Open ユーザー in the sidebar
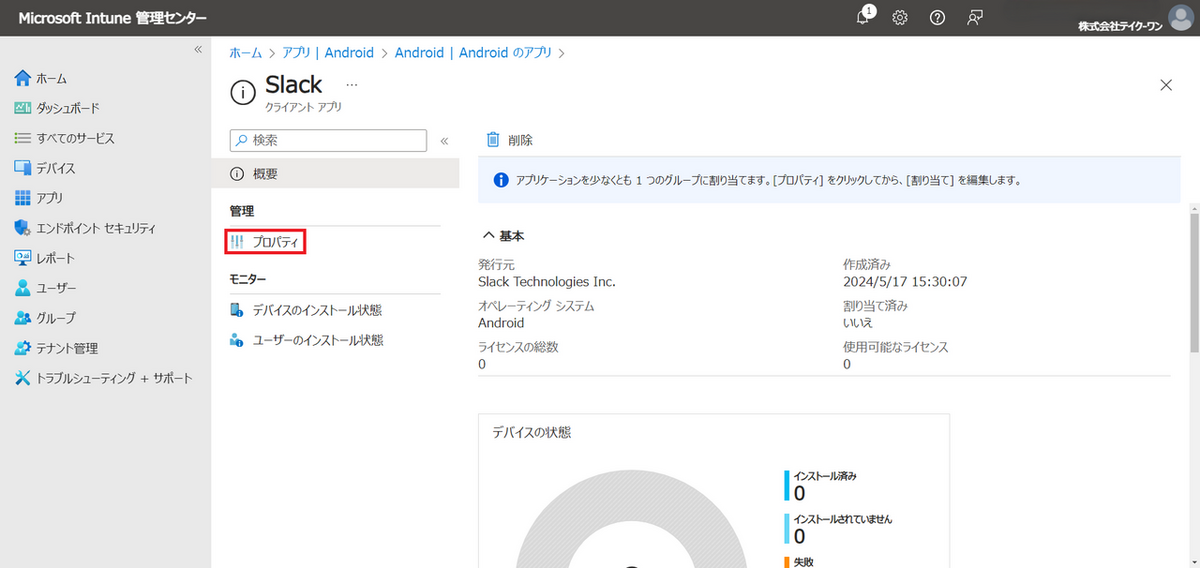Viewport: 1200px width, 568px height. [46, 288]
